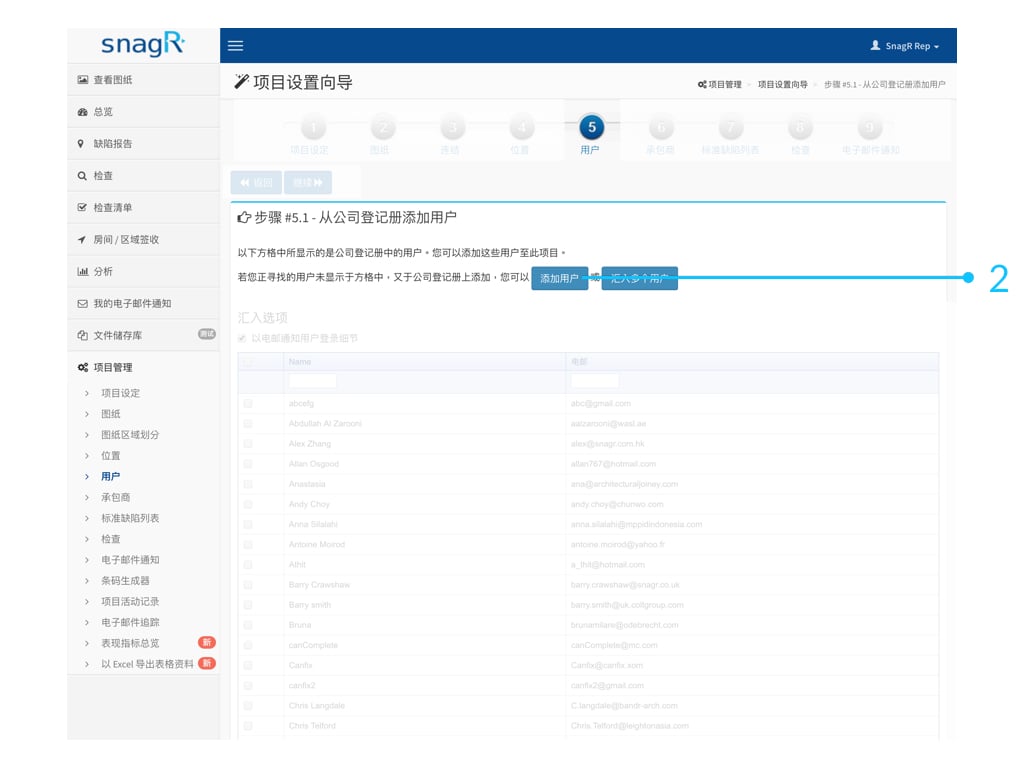Click 项目设置向导 breadcrumb link

tap(782, 84)
